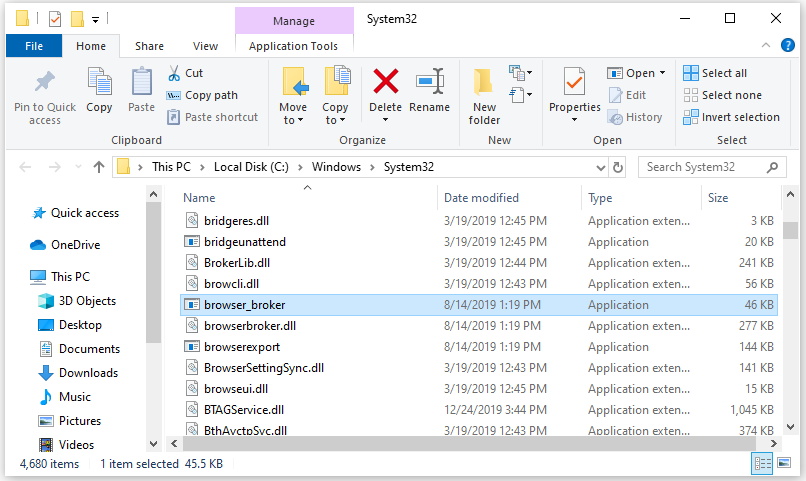806x481 pixels.
Task: Click the Properties quick access toolbar icon
Action: (x=54, y=19)
